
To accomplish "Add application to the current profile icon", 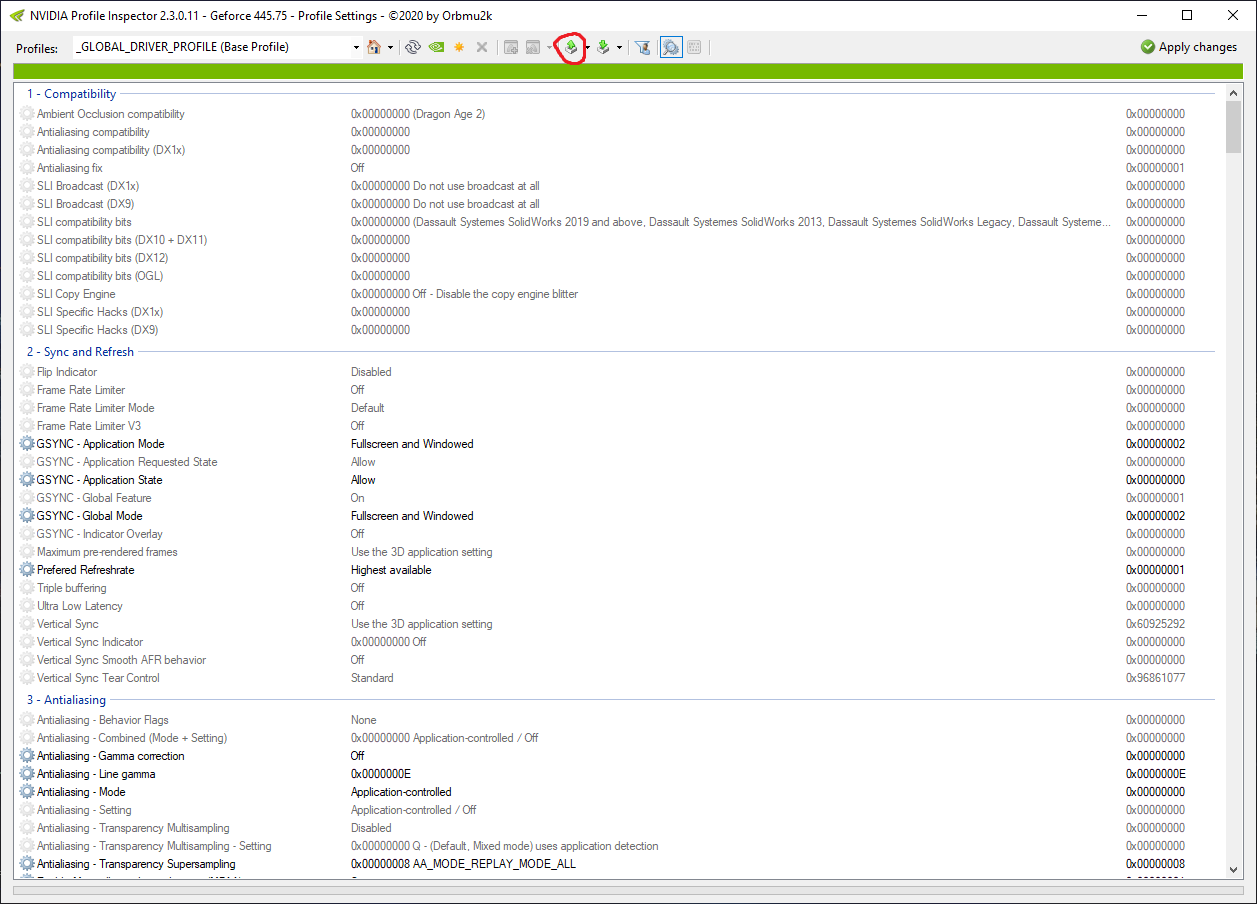I will click(511, 47).
